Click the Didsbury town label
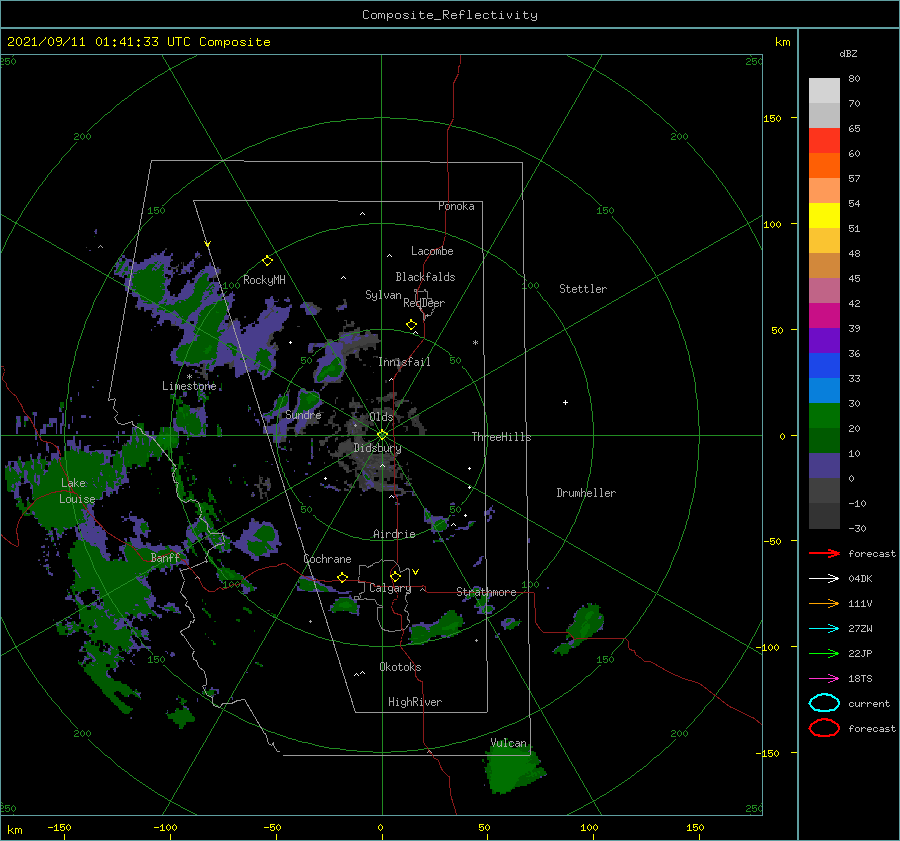Screen dimensions: 900x841 point(377,448)
